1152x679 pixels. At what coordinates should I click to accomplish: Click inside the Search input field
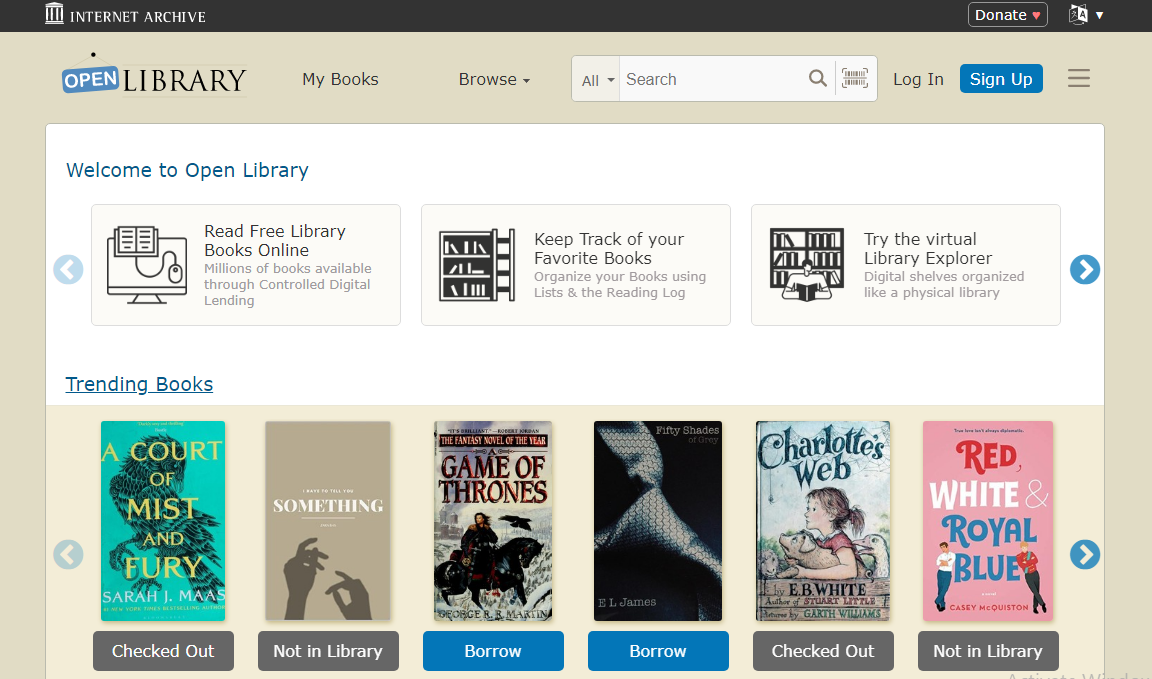pyautogui.click(x=713, y=79)
